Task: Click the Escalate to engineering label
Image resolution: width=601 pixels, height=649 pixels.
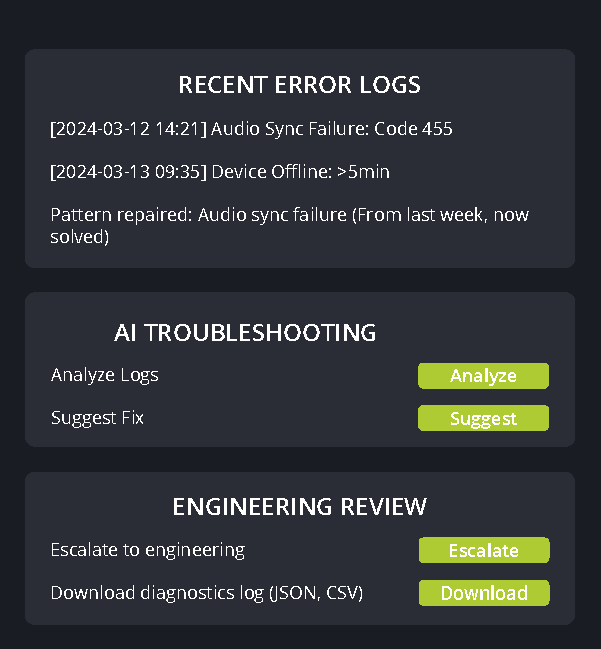Action: tap(148, 550)
